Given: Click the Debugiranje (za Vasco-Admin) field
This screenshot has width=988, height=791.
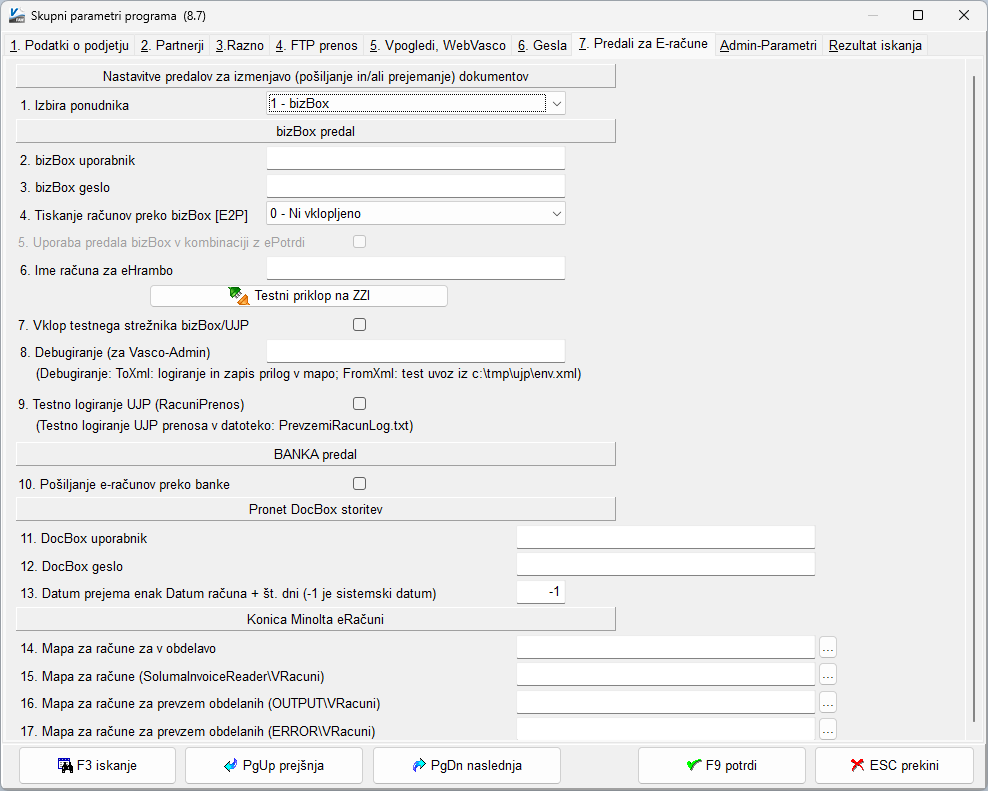Looking at the screenshot, I should [416, 351].
